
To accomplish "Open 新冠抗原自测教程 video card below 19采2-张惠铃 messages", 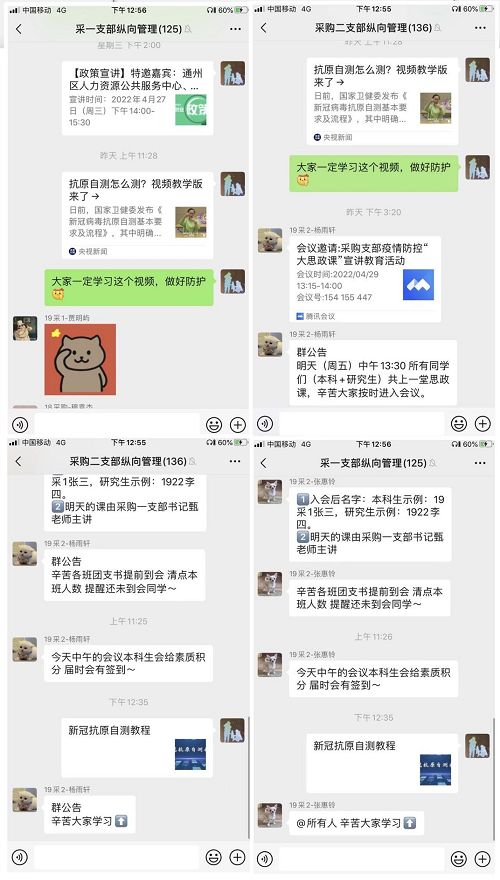I will click(x=382, y=763).
